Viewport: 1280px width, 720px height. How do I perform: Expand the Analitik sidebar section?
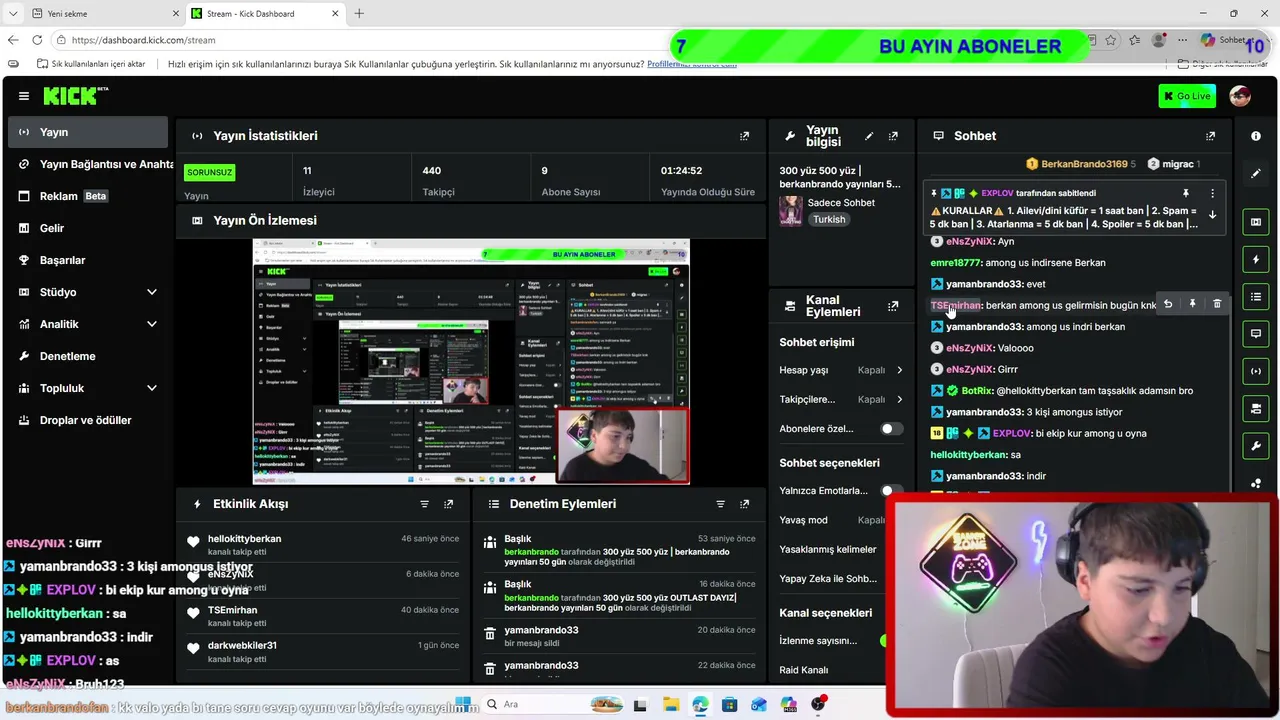(x=88, y=324)
